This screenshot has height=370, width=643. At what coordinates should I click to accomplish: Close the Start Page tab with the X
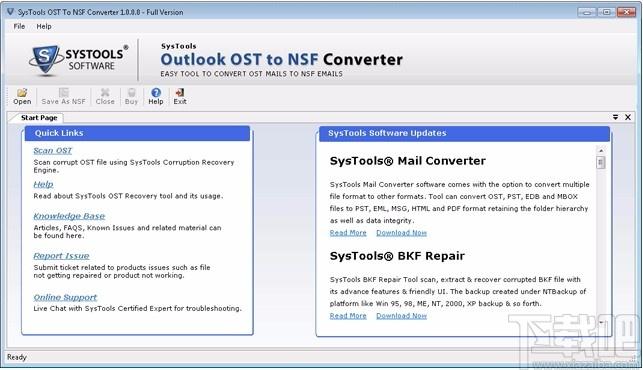(628, 117)
